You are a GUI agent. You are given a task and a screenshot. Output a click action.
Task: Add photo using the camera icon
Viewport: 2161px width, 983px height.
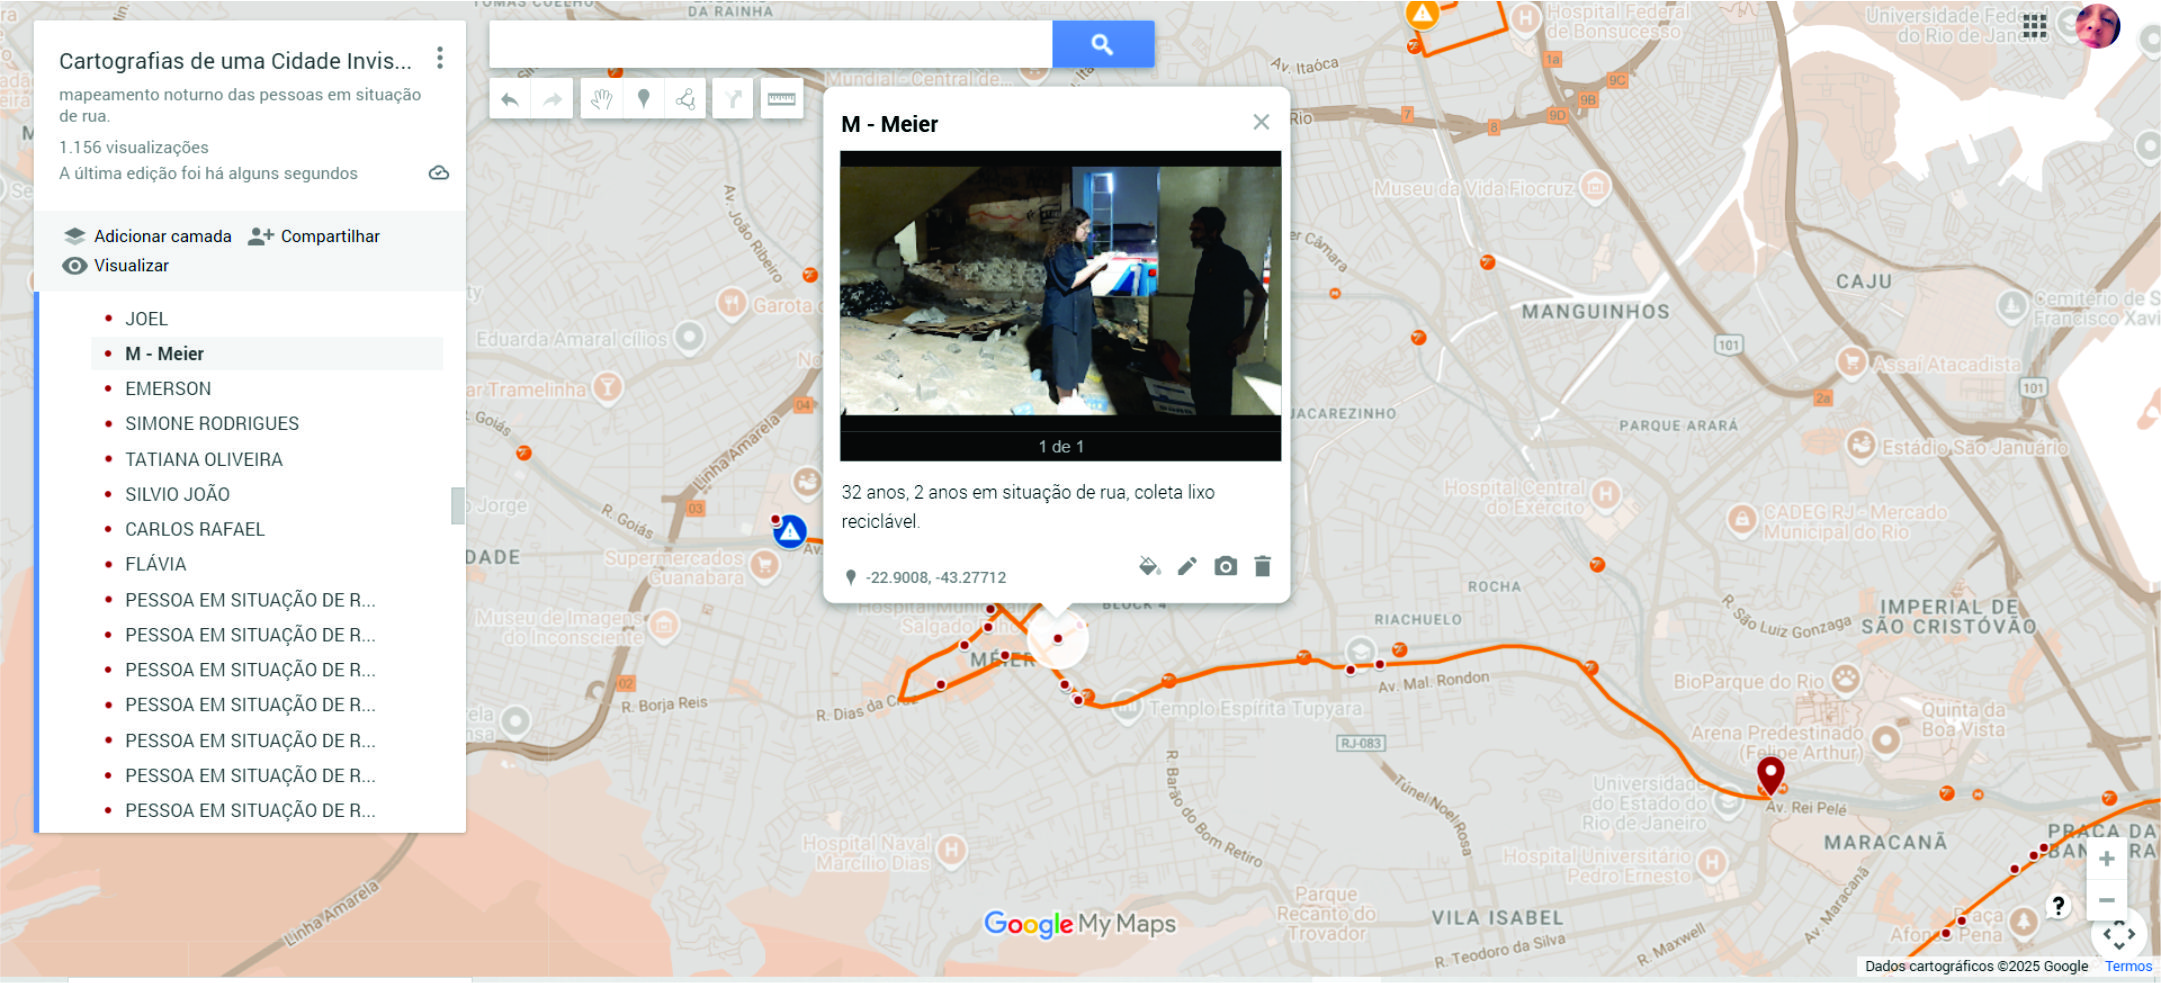(x=1225, y=567)
